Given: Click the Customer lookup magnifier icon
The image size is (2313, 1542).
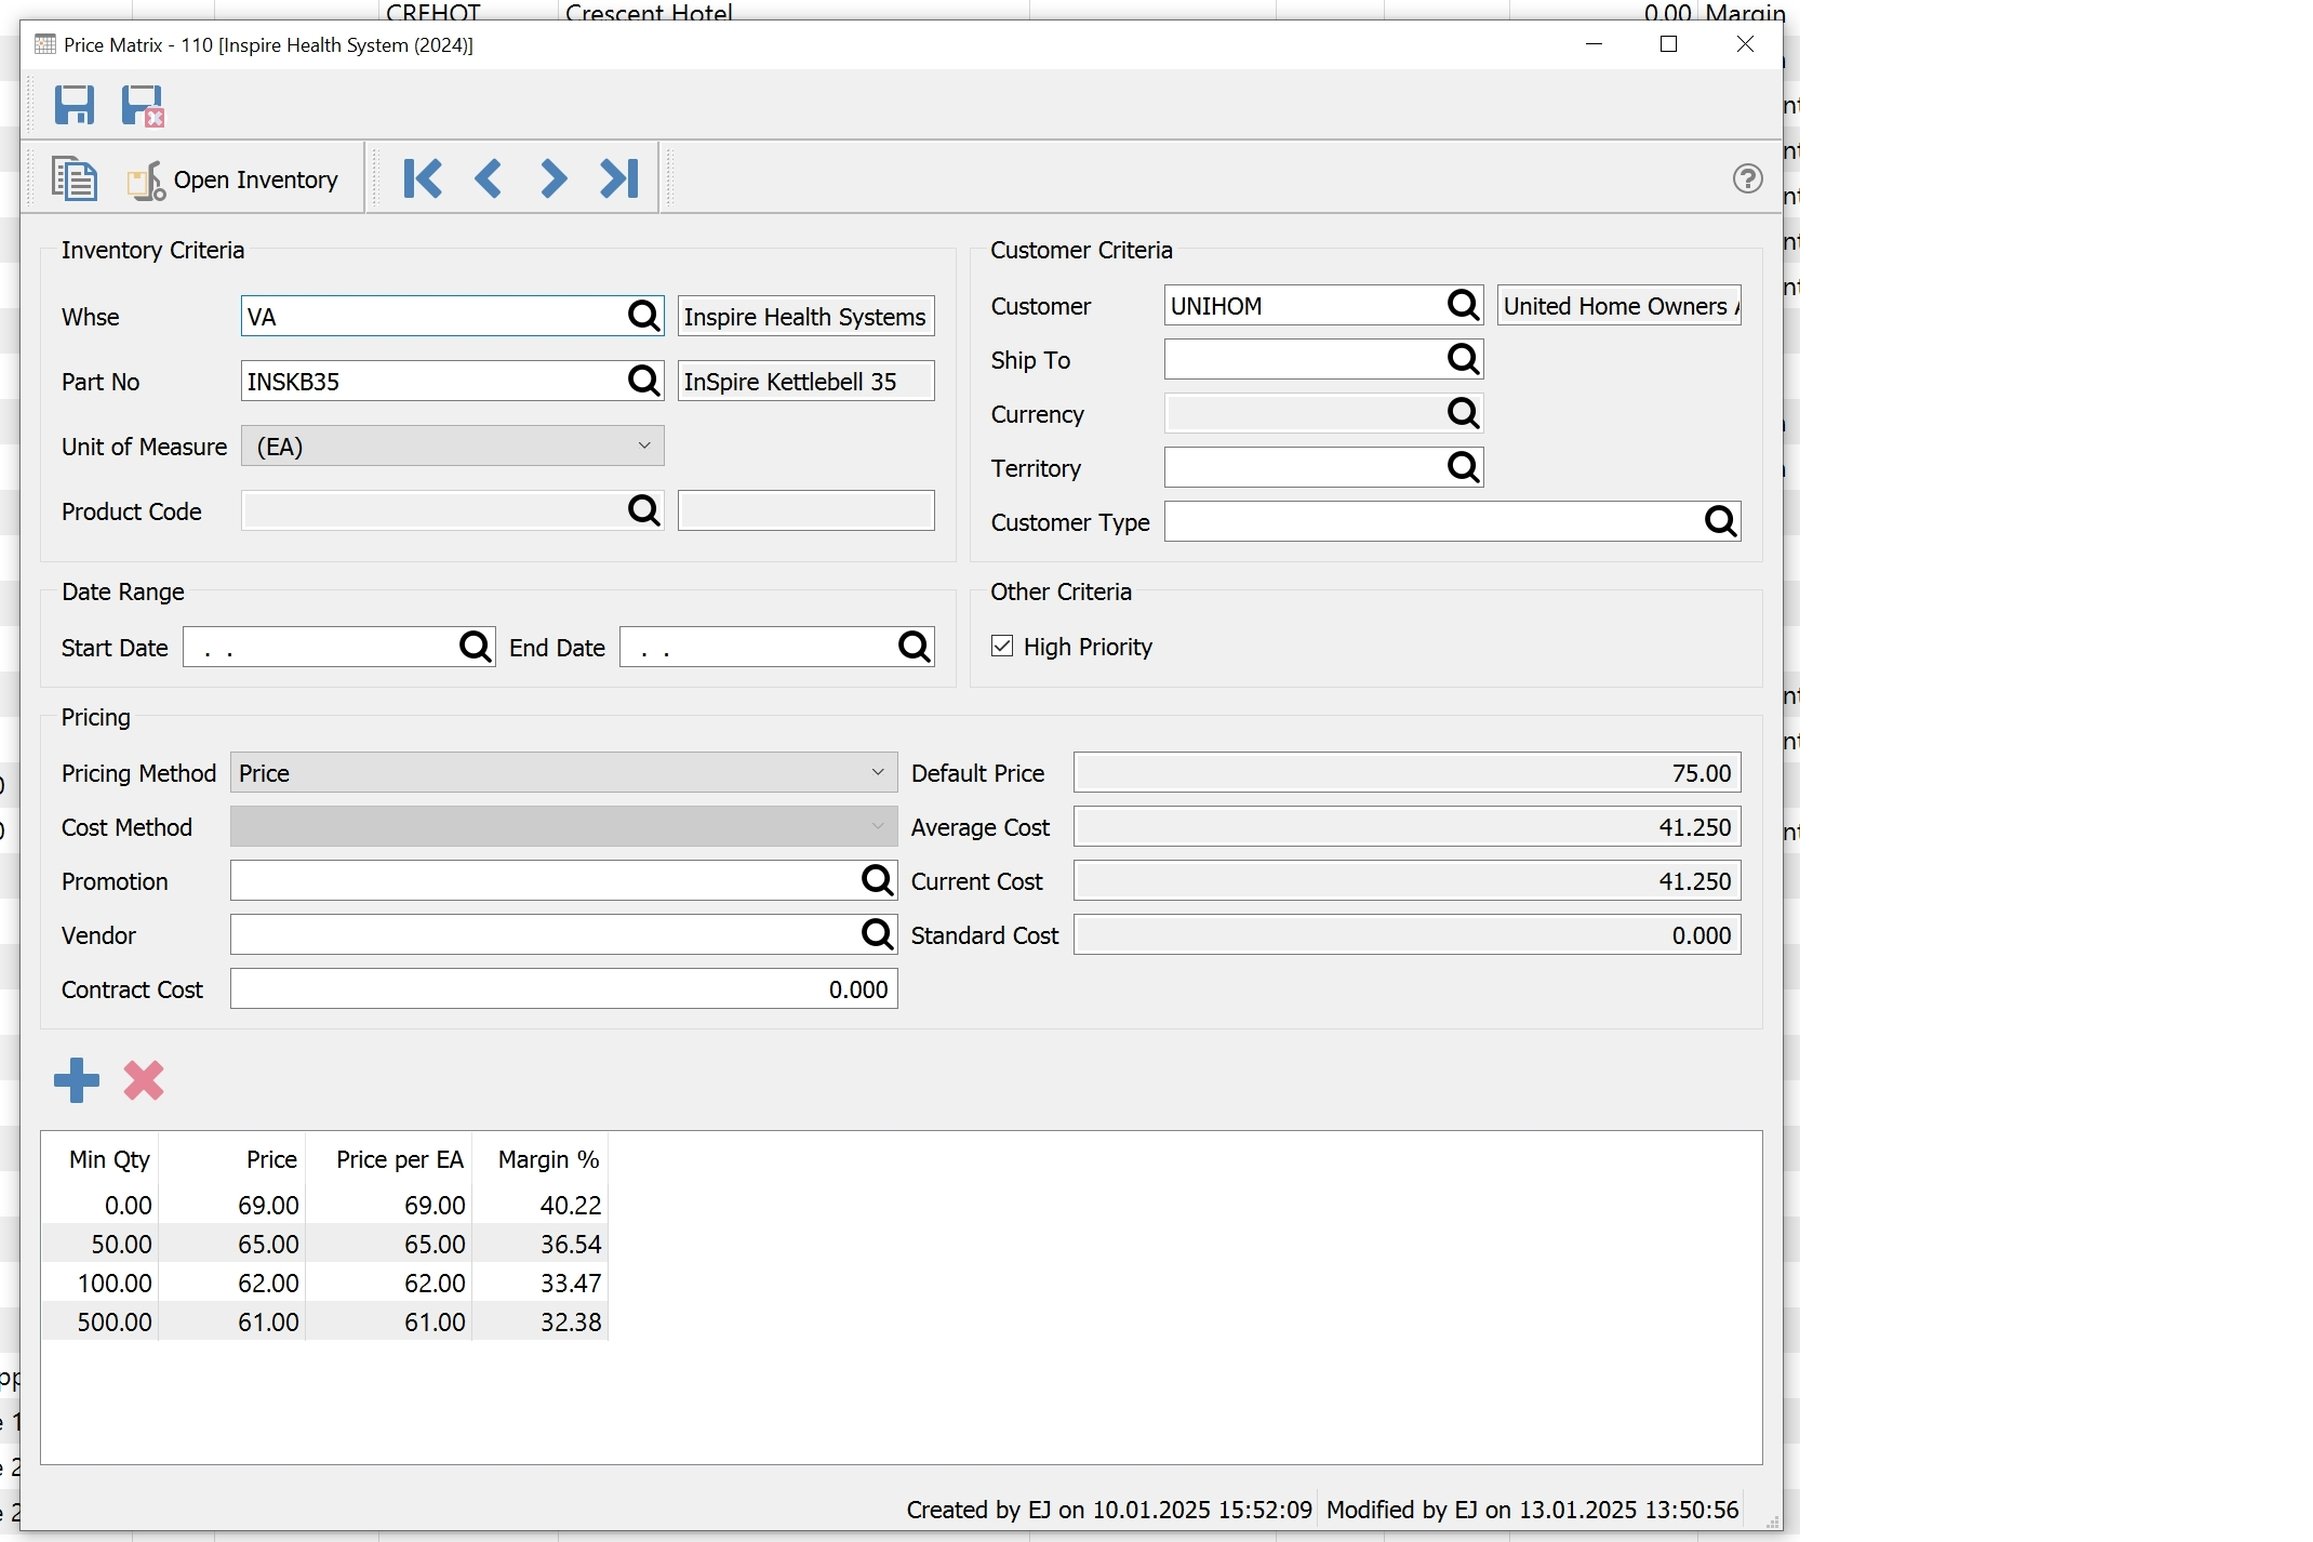Looking at the screenshot, I should [1463, 305].
